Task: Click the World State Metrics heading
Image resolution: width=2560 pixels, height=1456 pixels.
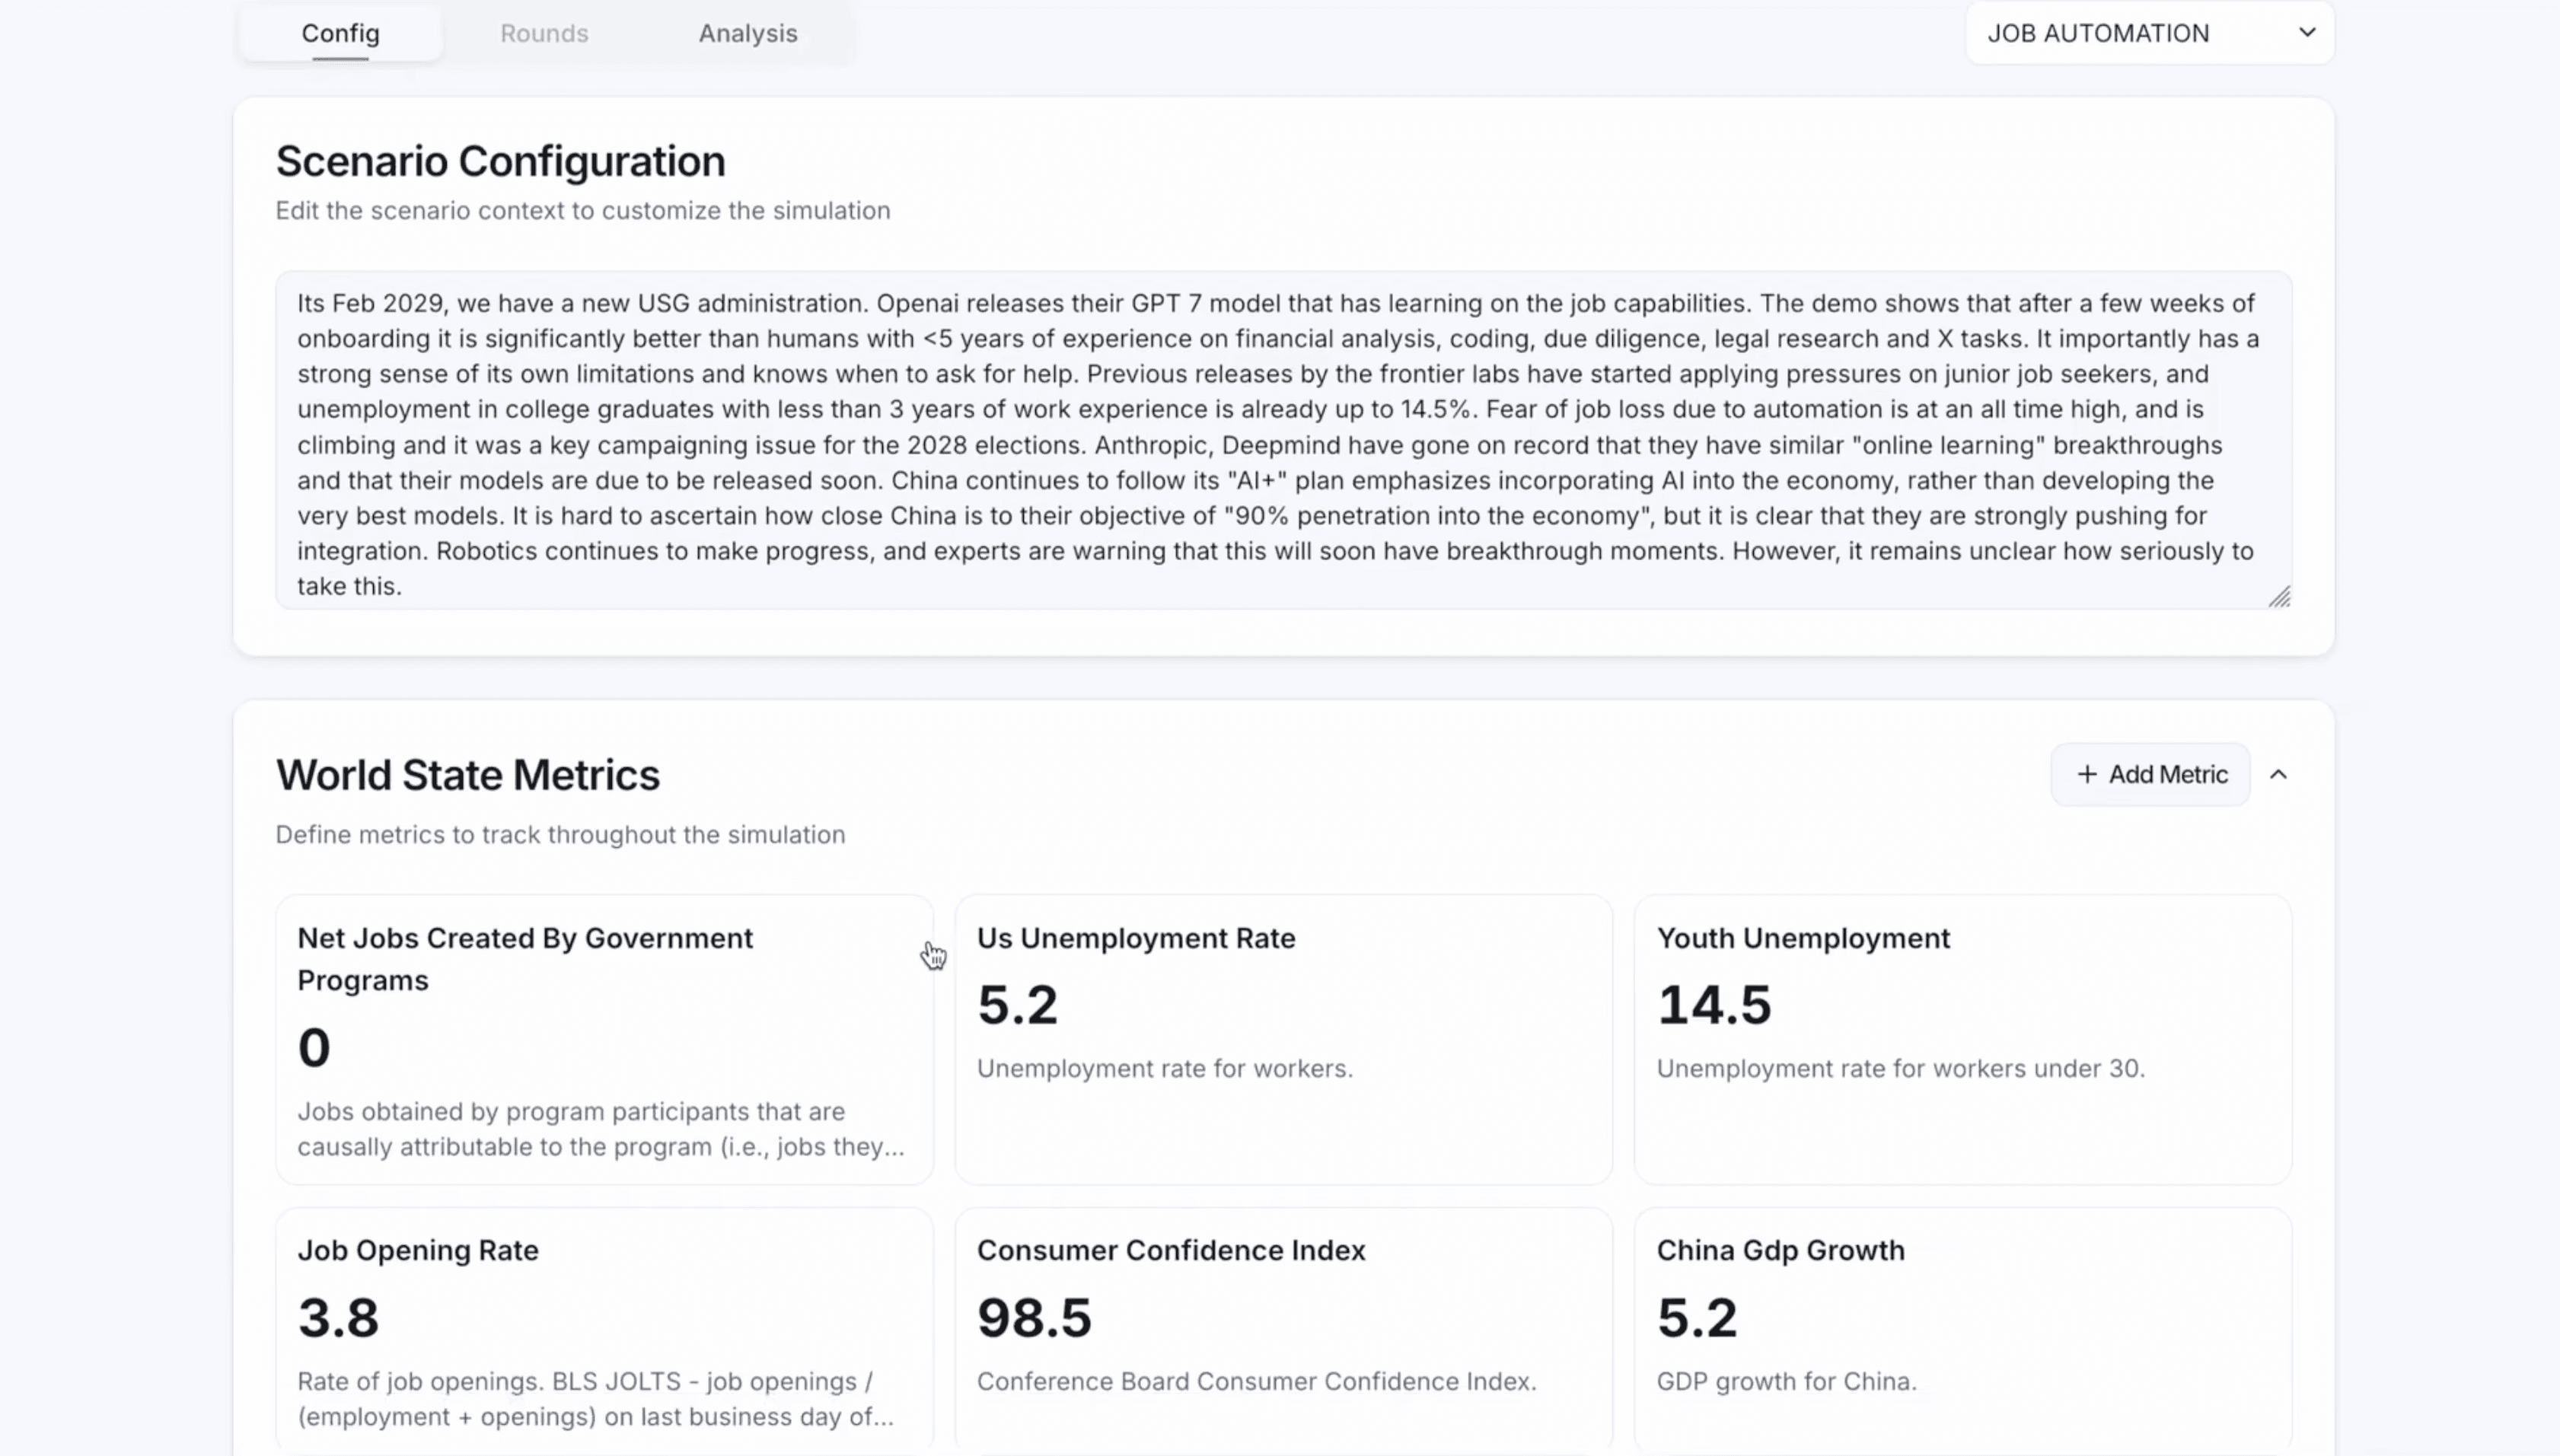Action: 468,775
